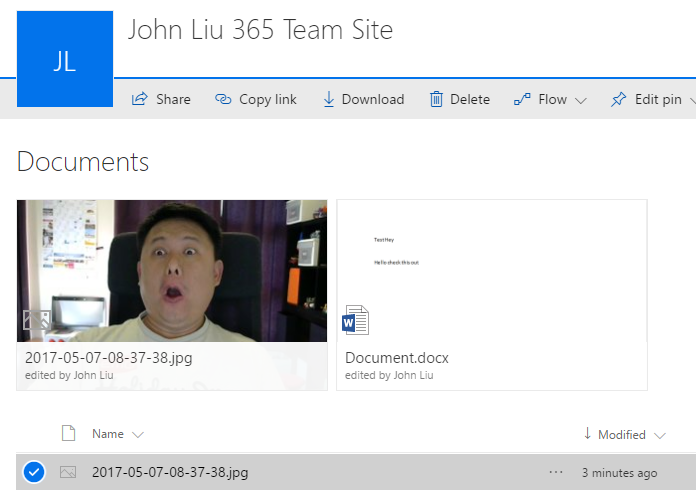The width and height of the screenshot is (696, 497).
Task: Click the file type column header icon
Action: (x=68, y=434)
